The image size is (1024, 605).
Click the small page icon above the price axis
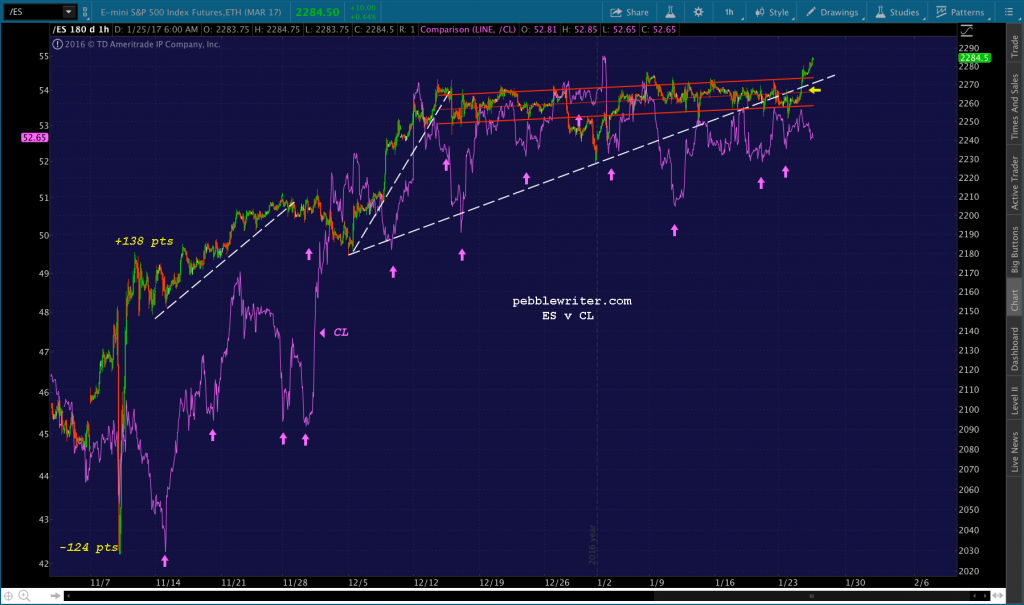coord(965,31)
